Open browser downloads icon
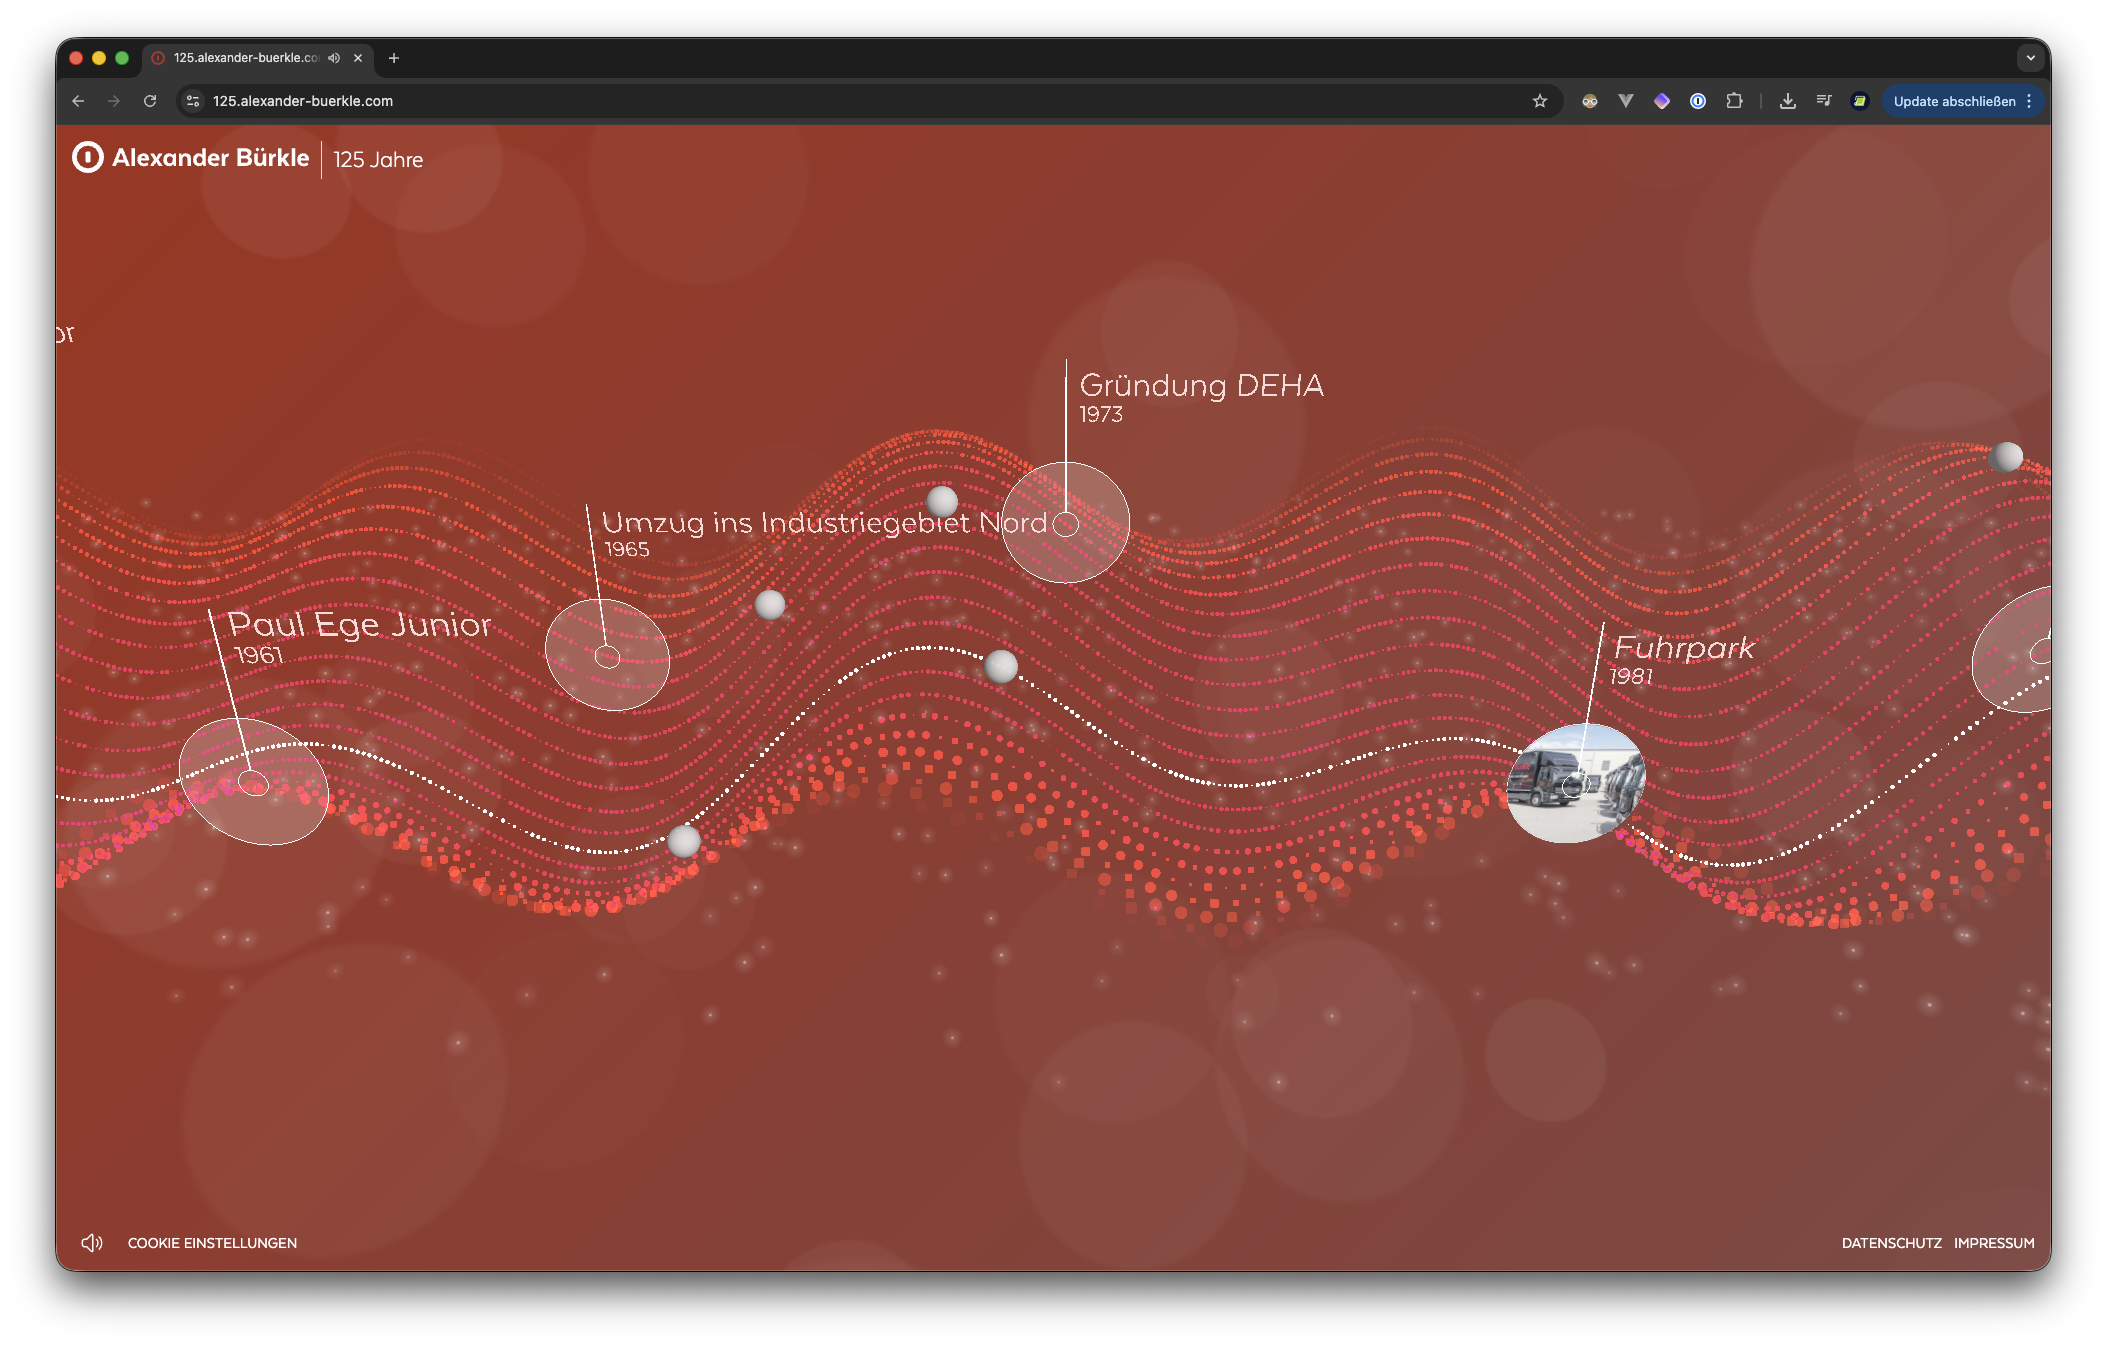This screenshot has height=1345, width=2107. 1788,101
